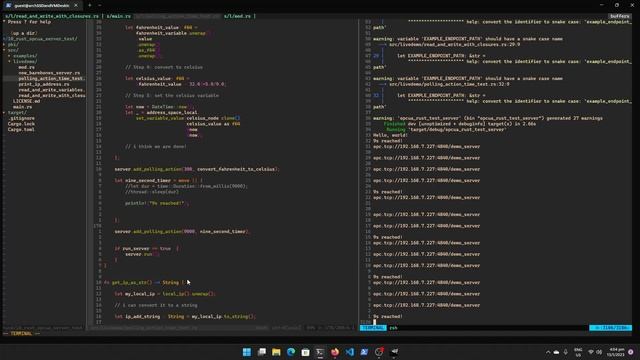Click 'Step 4: convert to celsius' comment
This screenshot has width=640, height=360.
coord(164,67)
